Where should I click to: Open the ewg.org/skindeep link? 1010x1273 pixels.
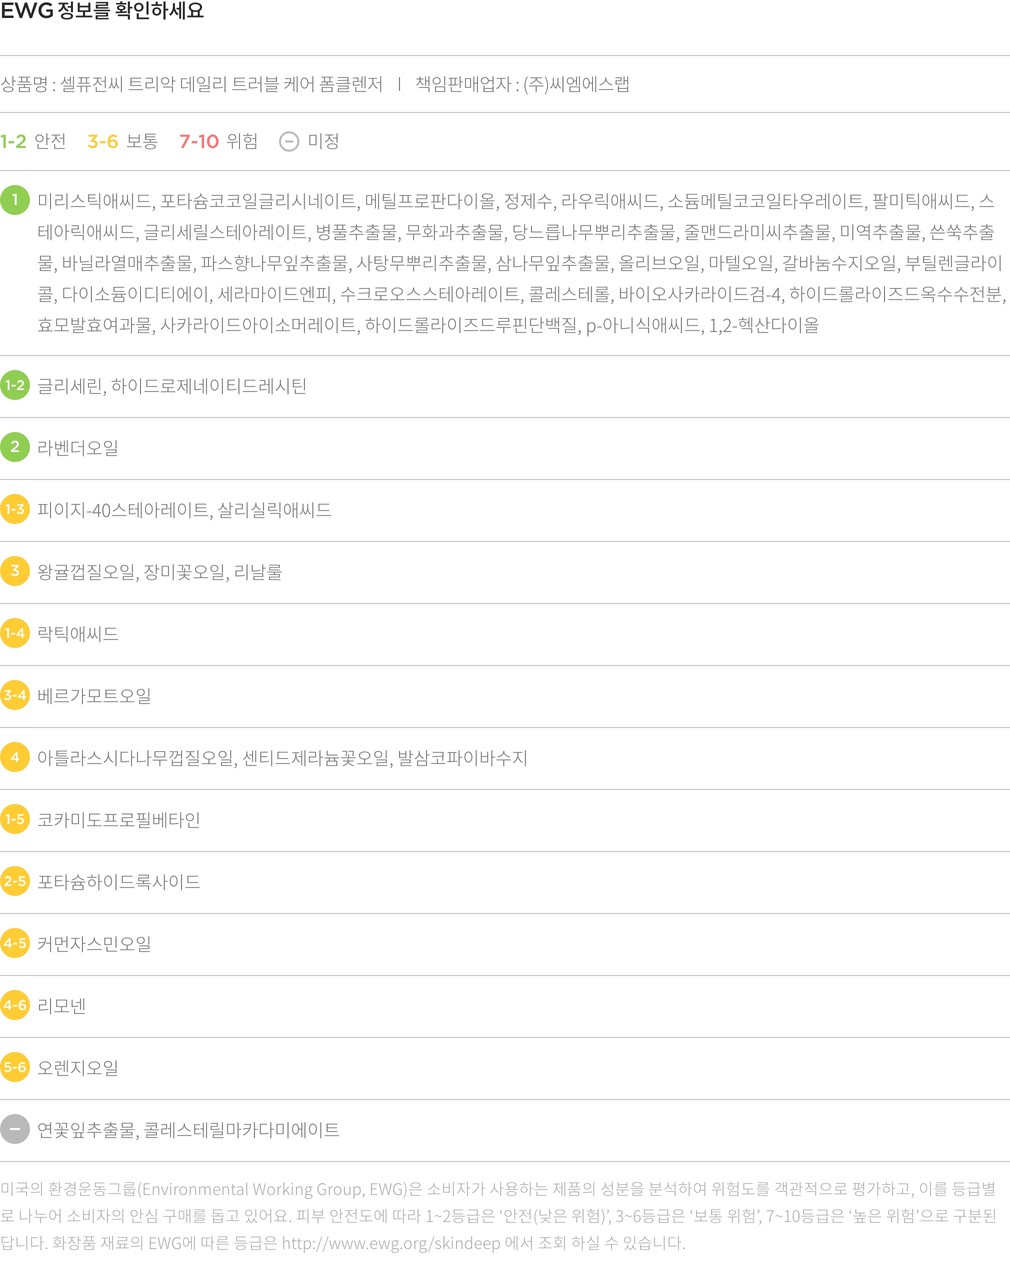[390, 1243]
